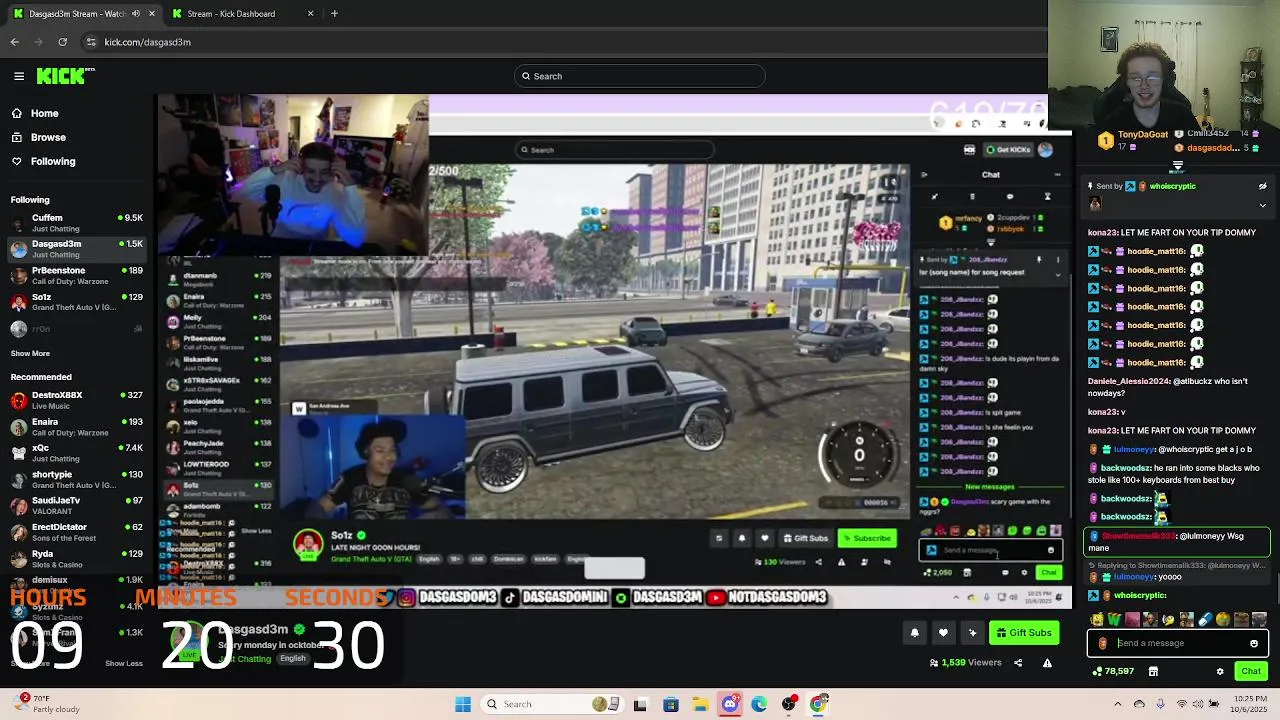Click the whoiscryptic username in chat

[x=1140, y=595]
